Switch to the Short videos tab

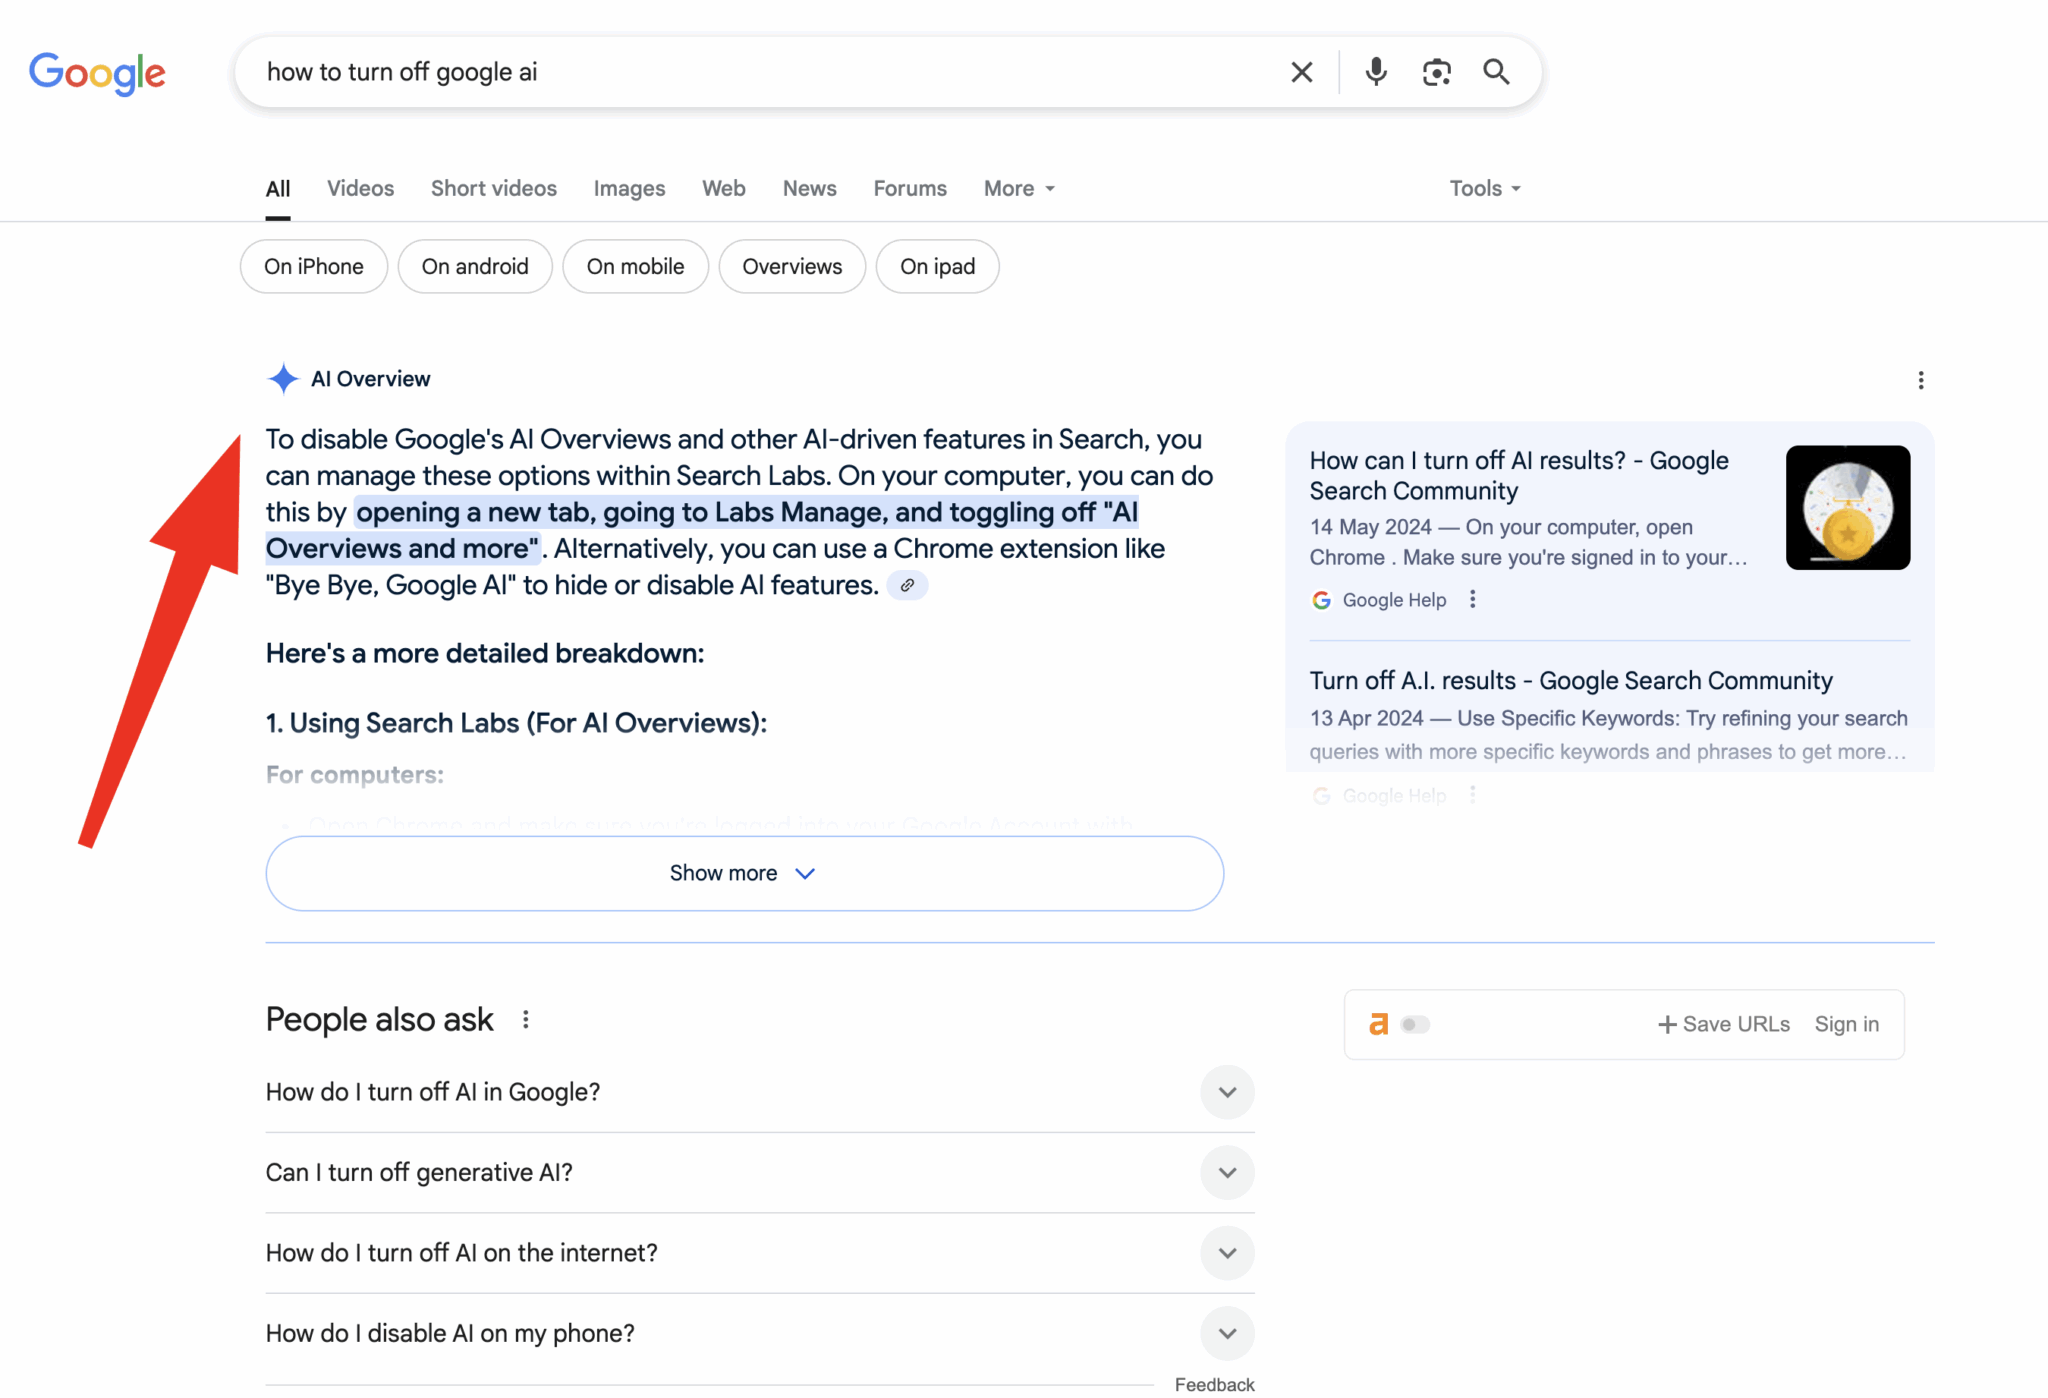(494, 188)
